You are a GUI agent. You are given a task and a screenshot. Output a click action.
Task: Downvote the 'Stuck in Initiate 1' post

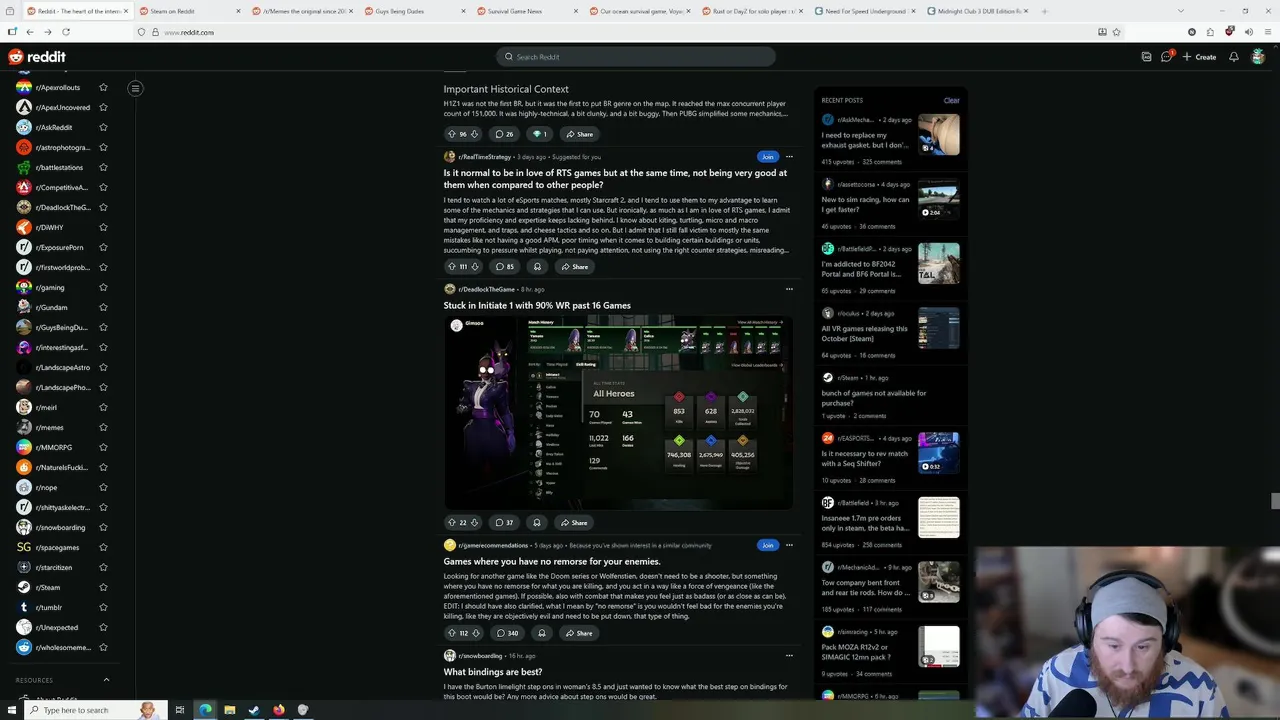point(474,522)
